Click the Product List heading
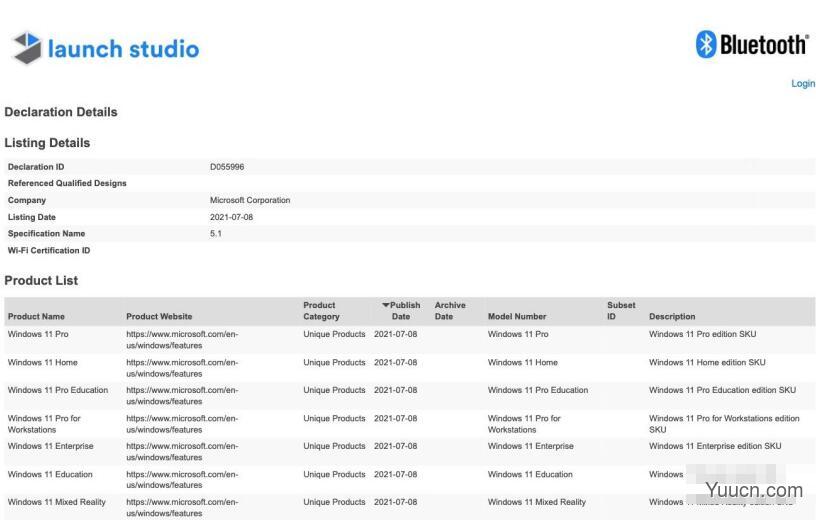 click(x=41, y=281)
